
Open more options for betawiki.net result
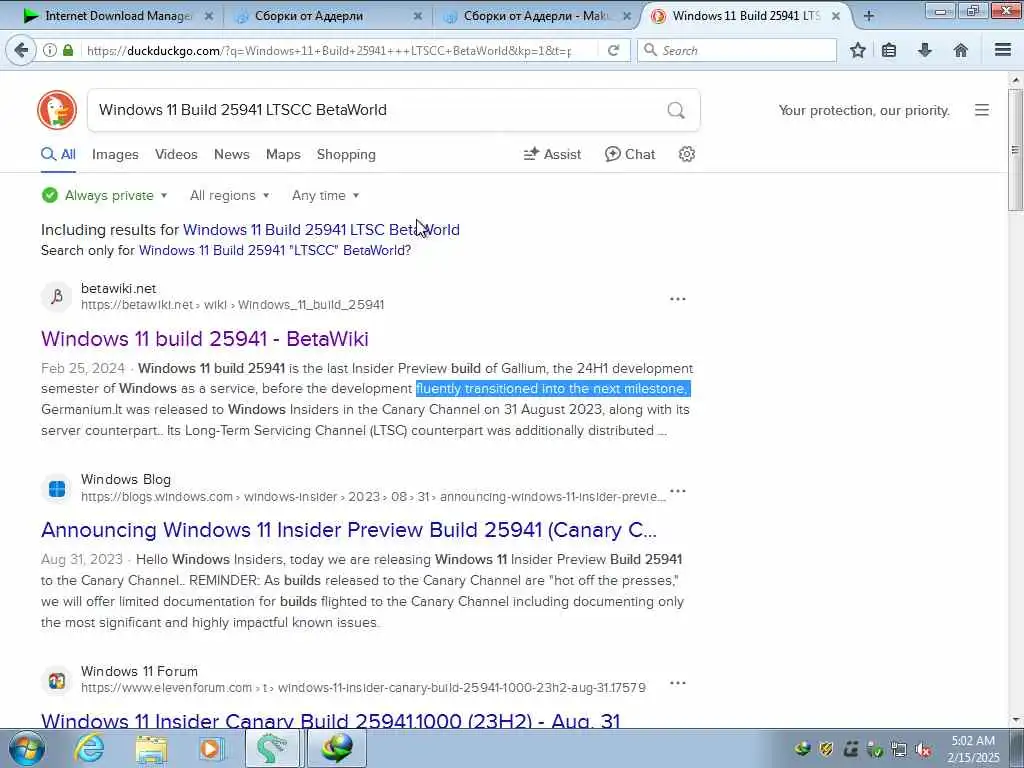click(x=678, y=299)
